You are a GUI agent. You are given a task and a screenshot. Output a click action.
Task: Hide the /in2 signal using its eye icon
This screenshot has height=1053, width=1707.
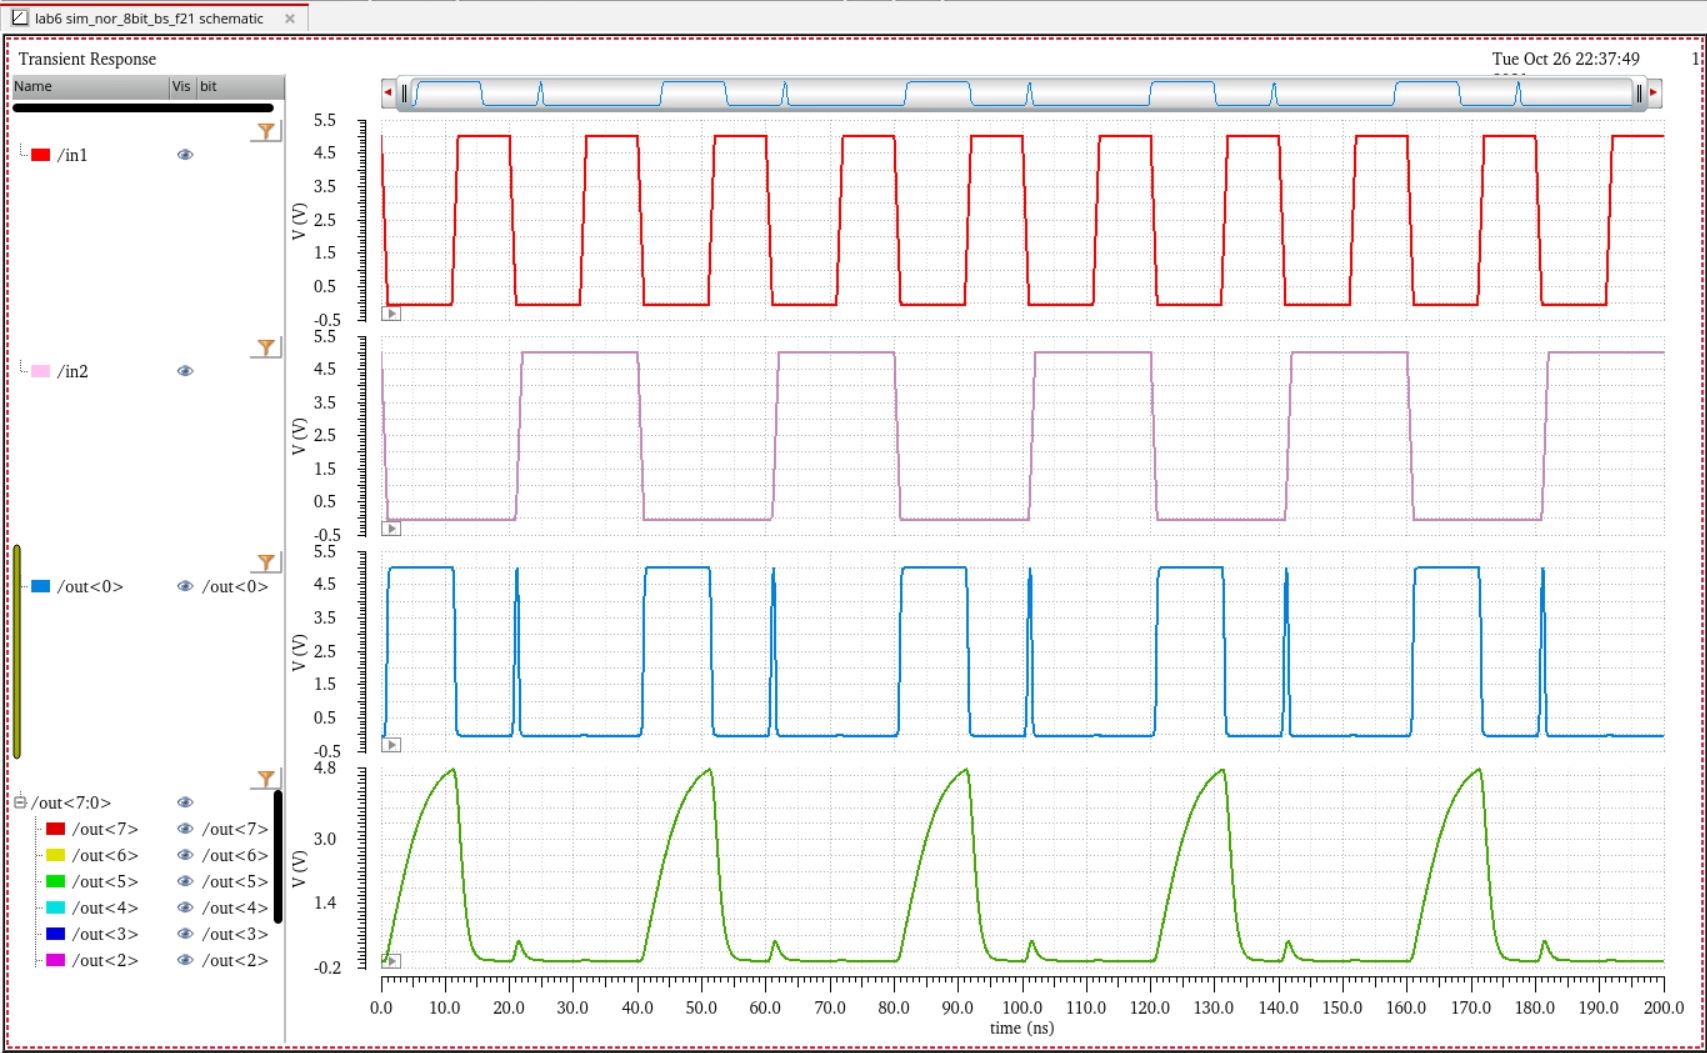pyautogui.click(x=185, y=371)
